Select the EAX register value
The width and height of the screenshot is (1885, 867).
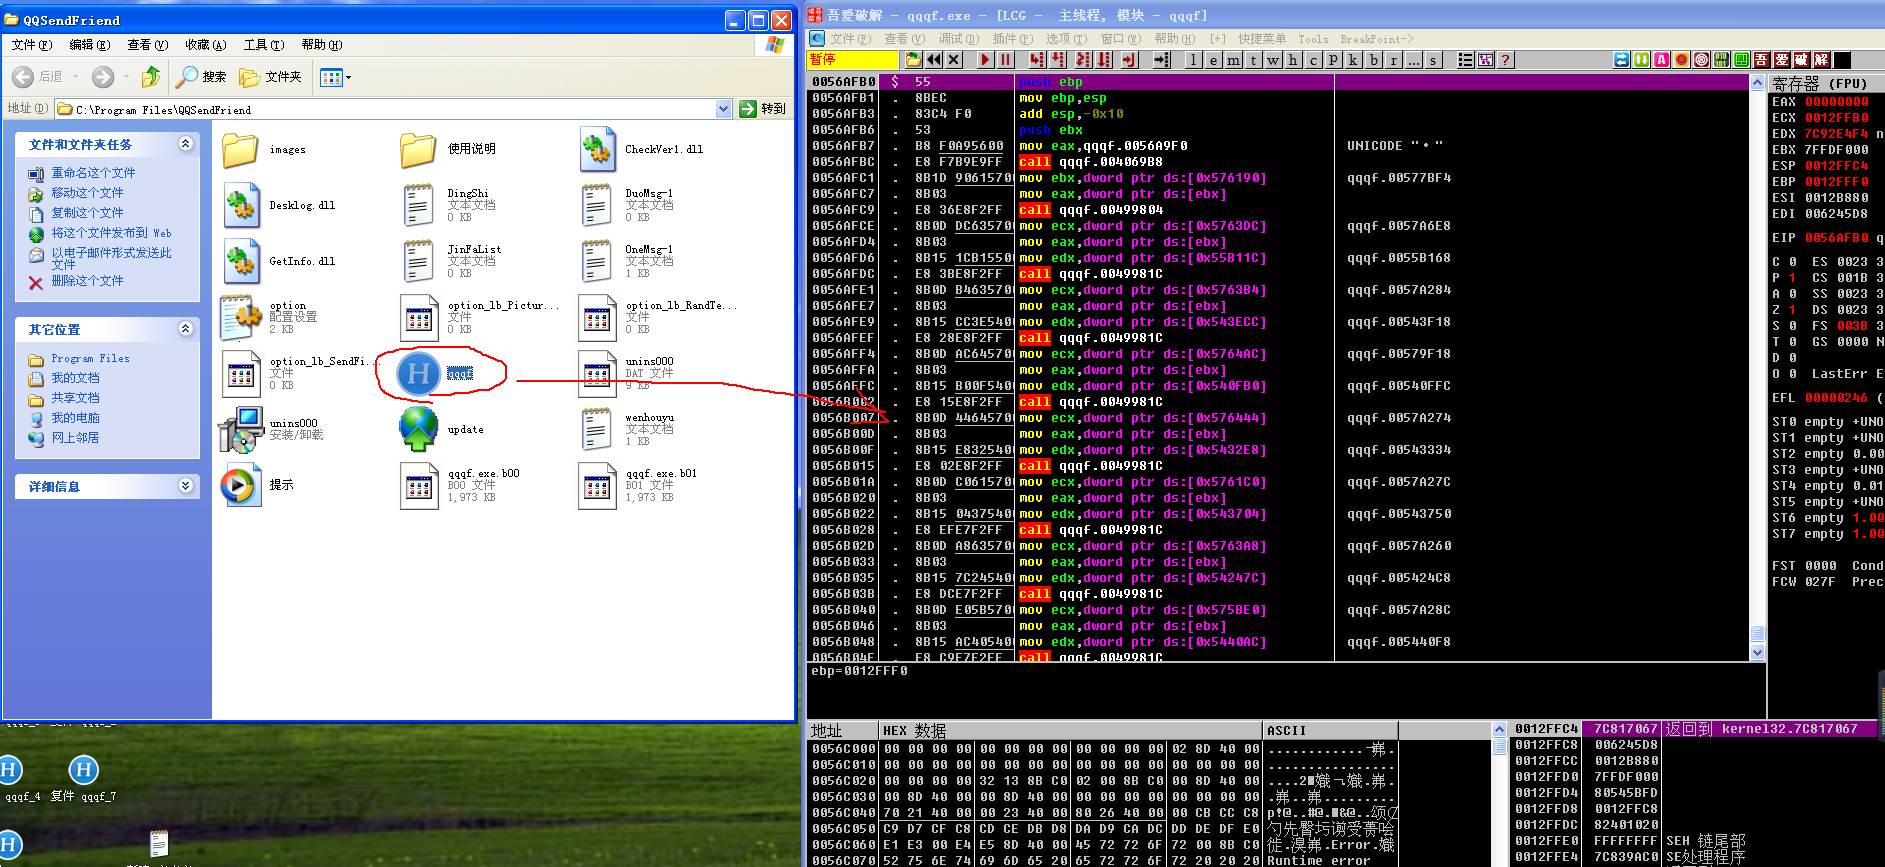coord(1836,101)
